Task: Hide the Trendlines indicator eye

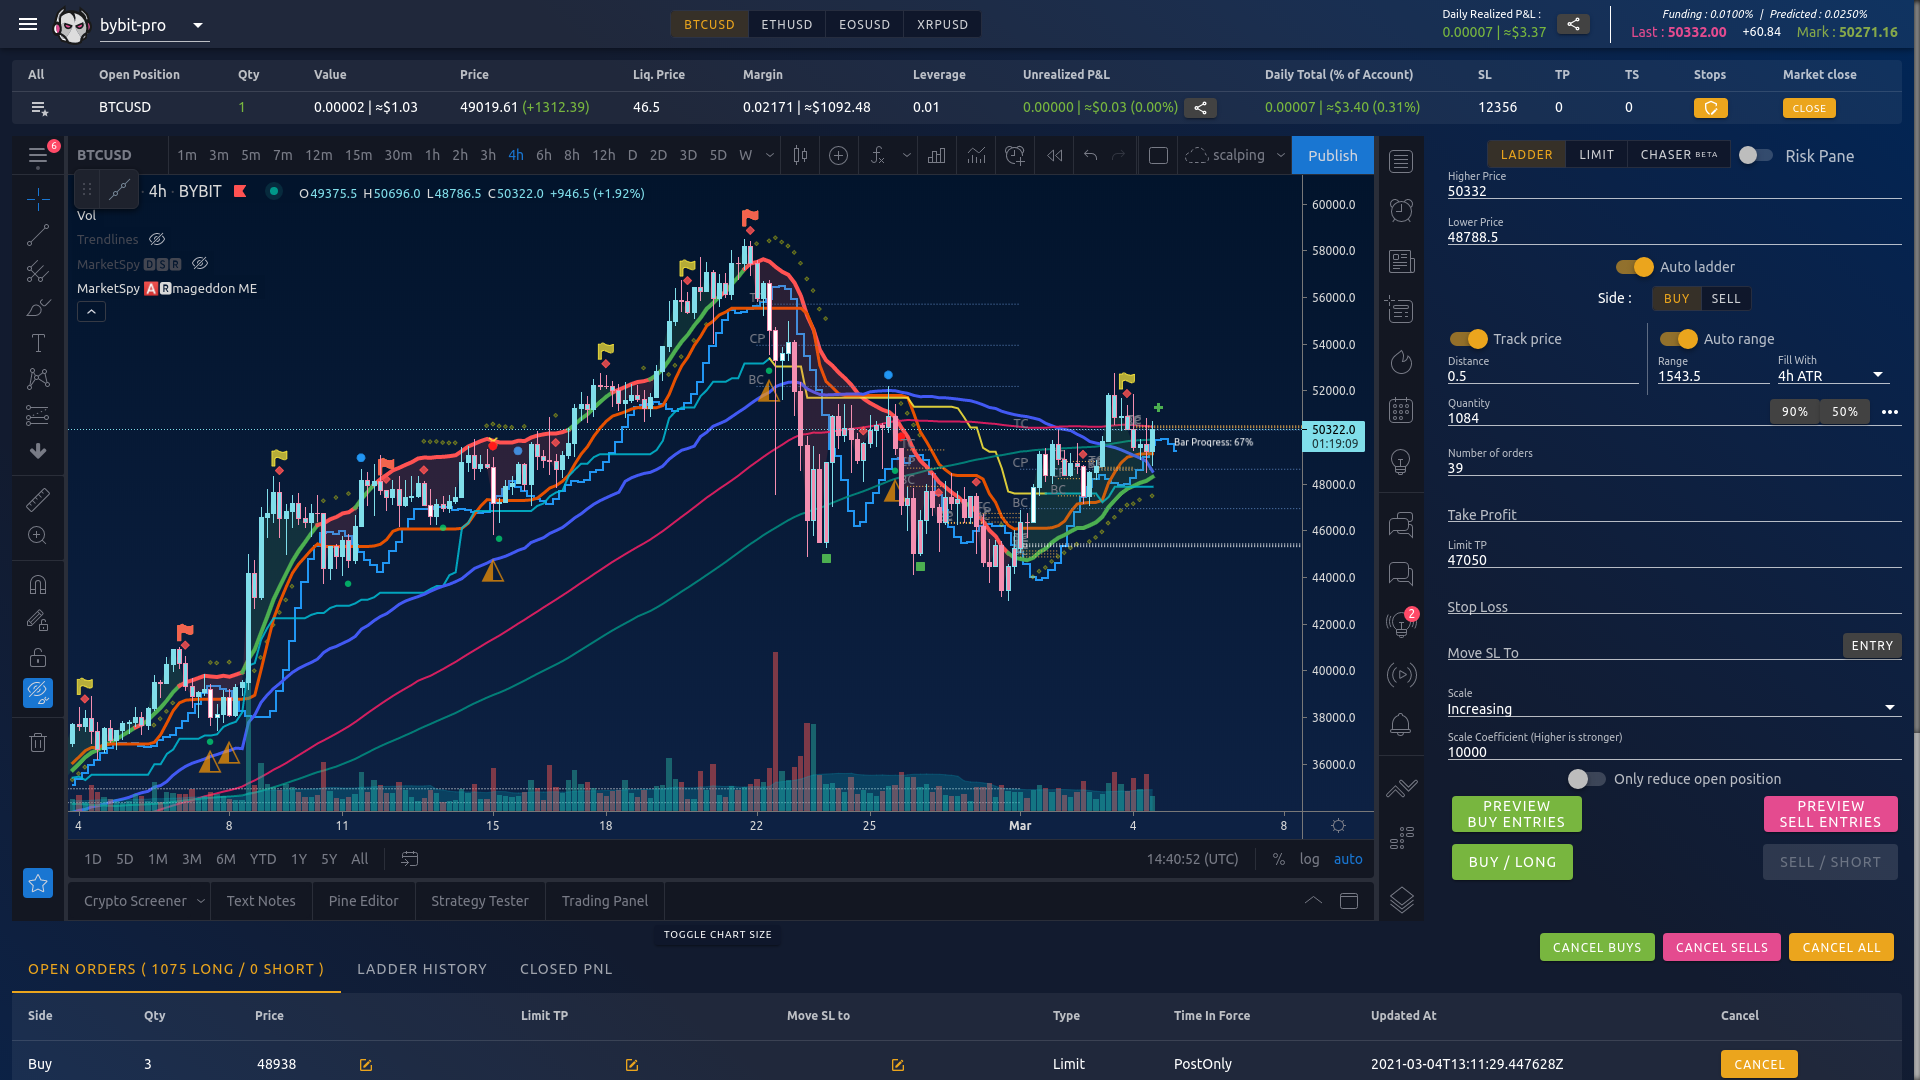Action: point(157,239)
